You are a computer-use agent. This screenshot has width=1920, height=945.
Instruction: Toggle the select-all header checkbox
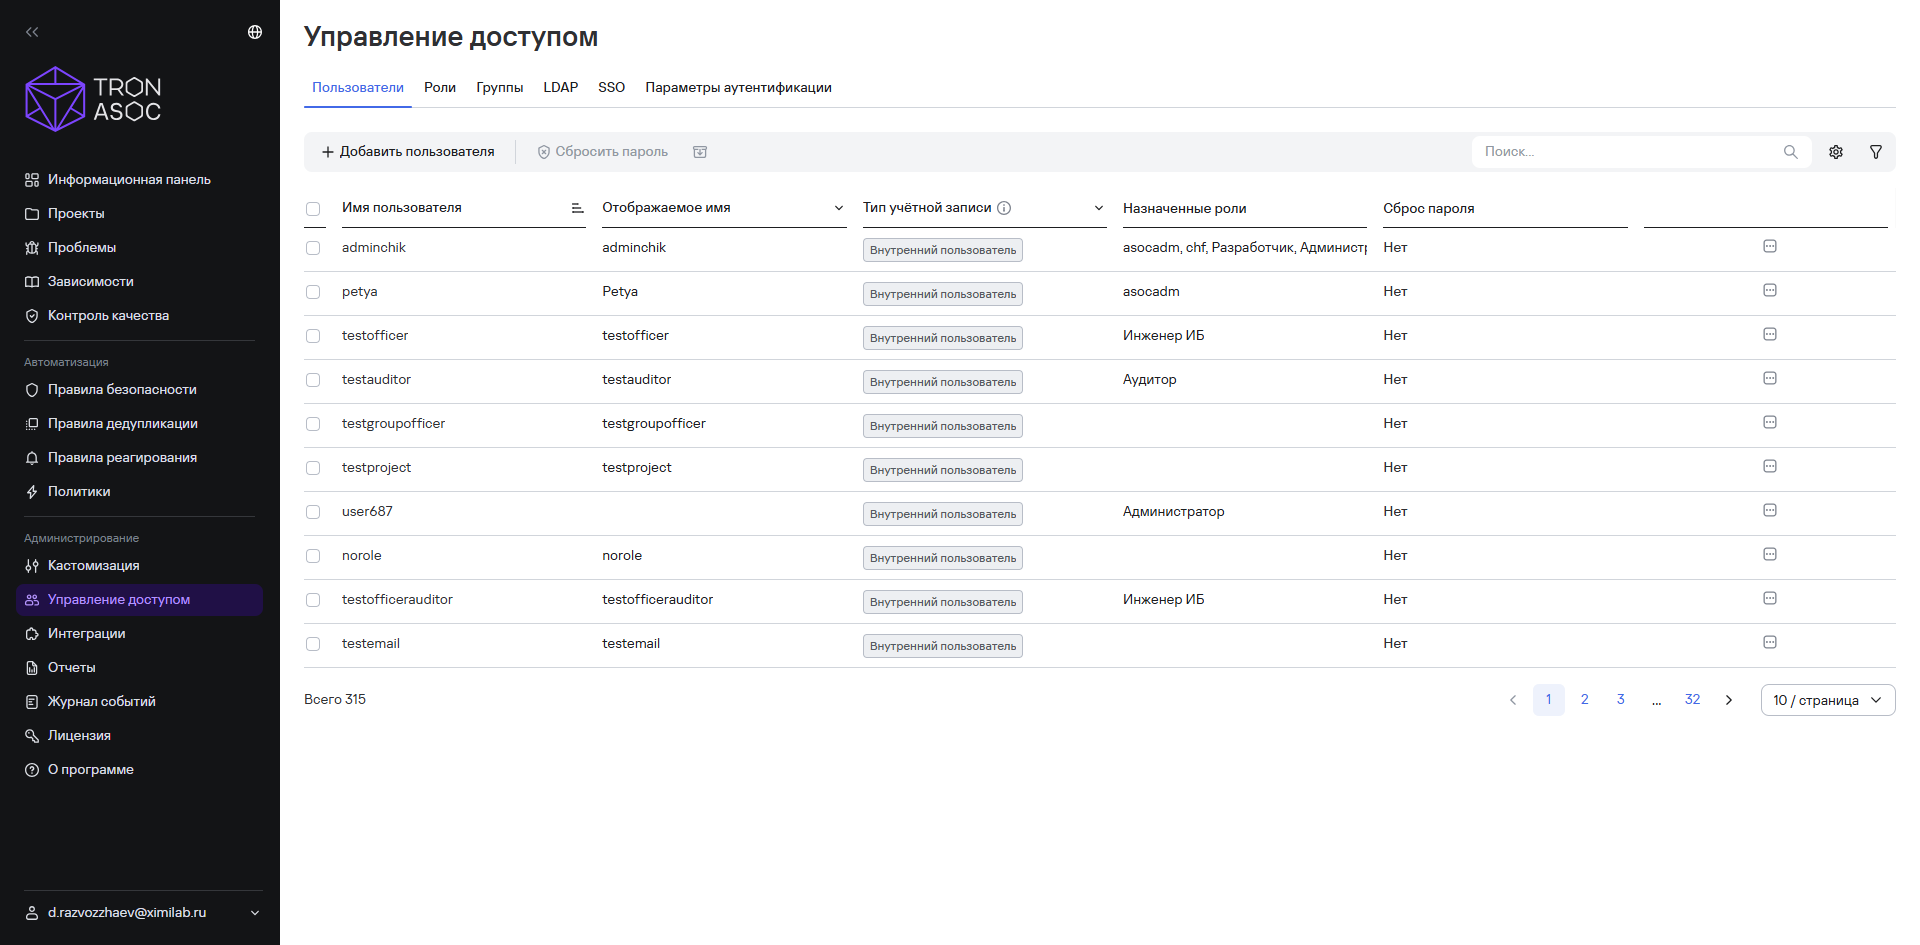(x=313, y=209)
